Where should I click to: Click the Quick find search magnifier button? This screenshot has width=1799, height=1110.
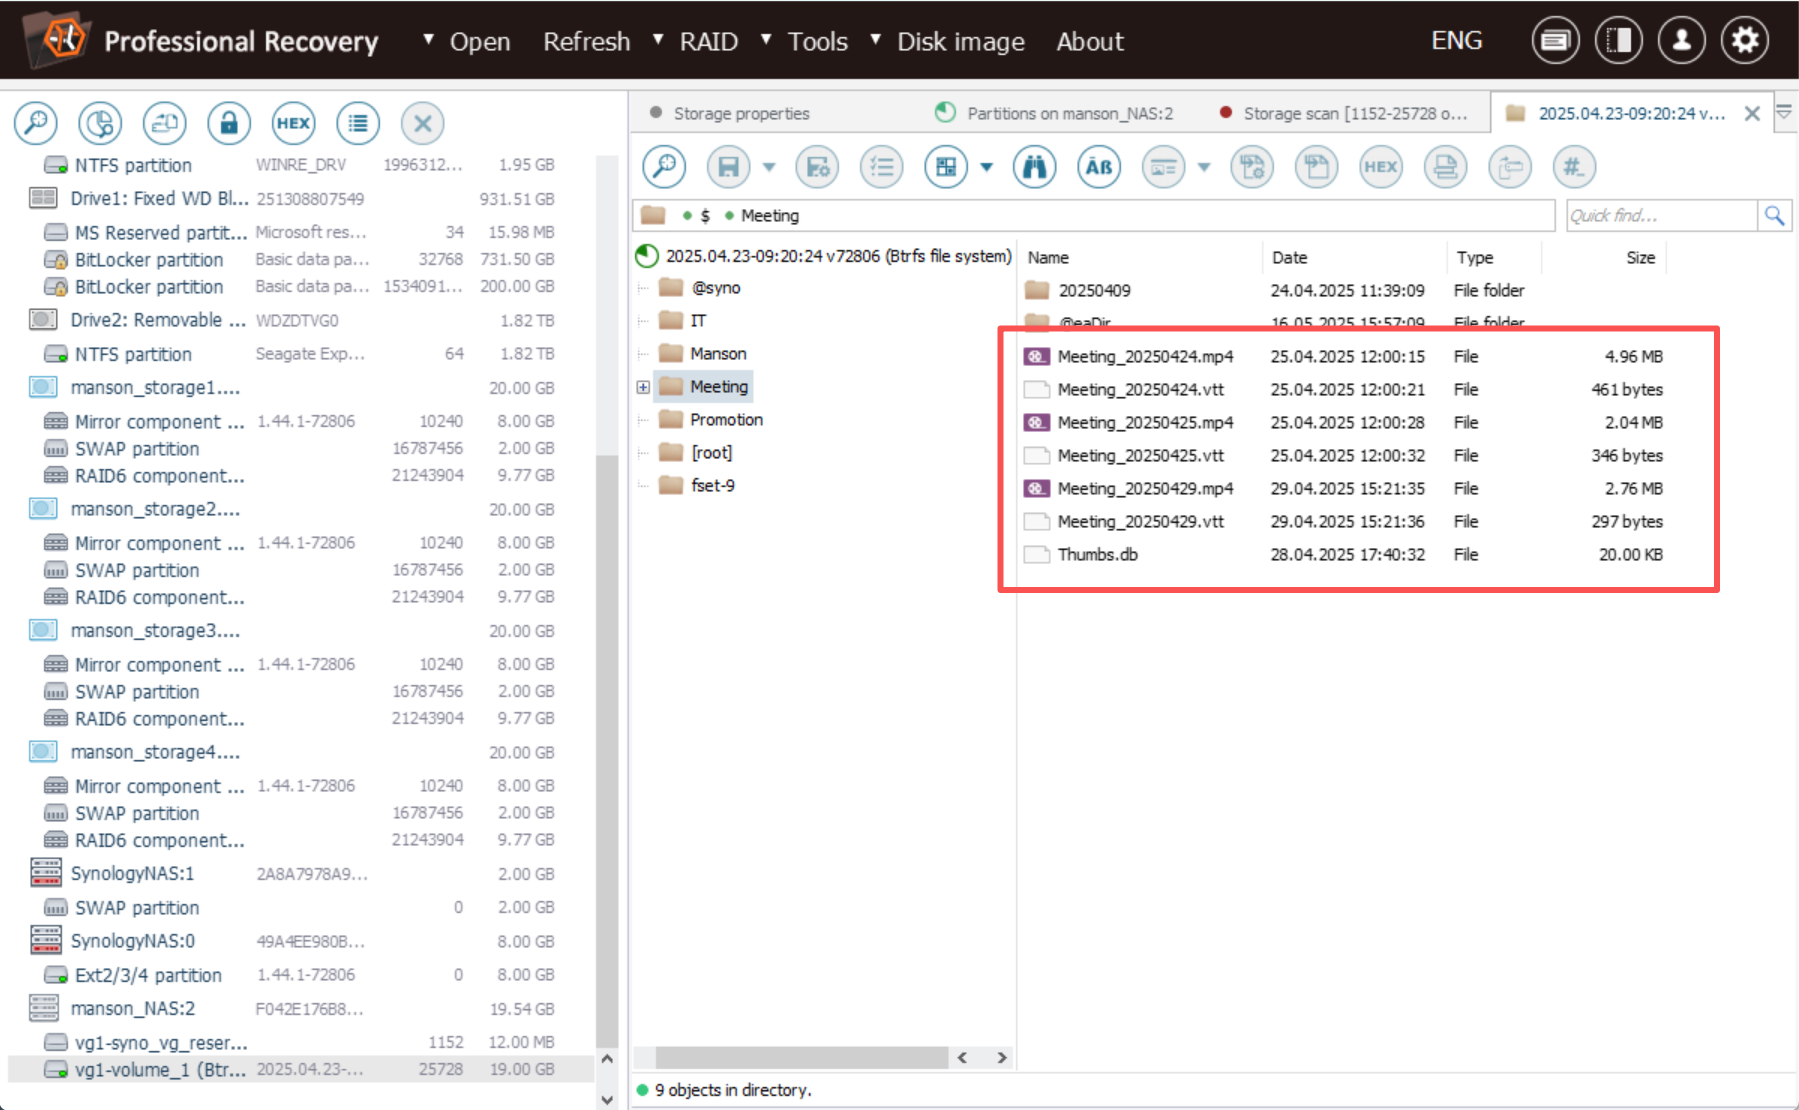[1774, 215]
